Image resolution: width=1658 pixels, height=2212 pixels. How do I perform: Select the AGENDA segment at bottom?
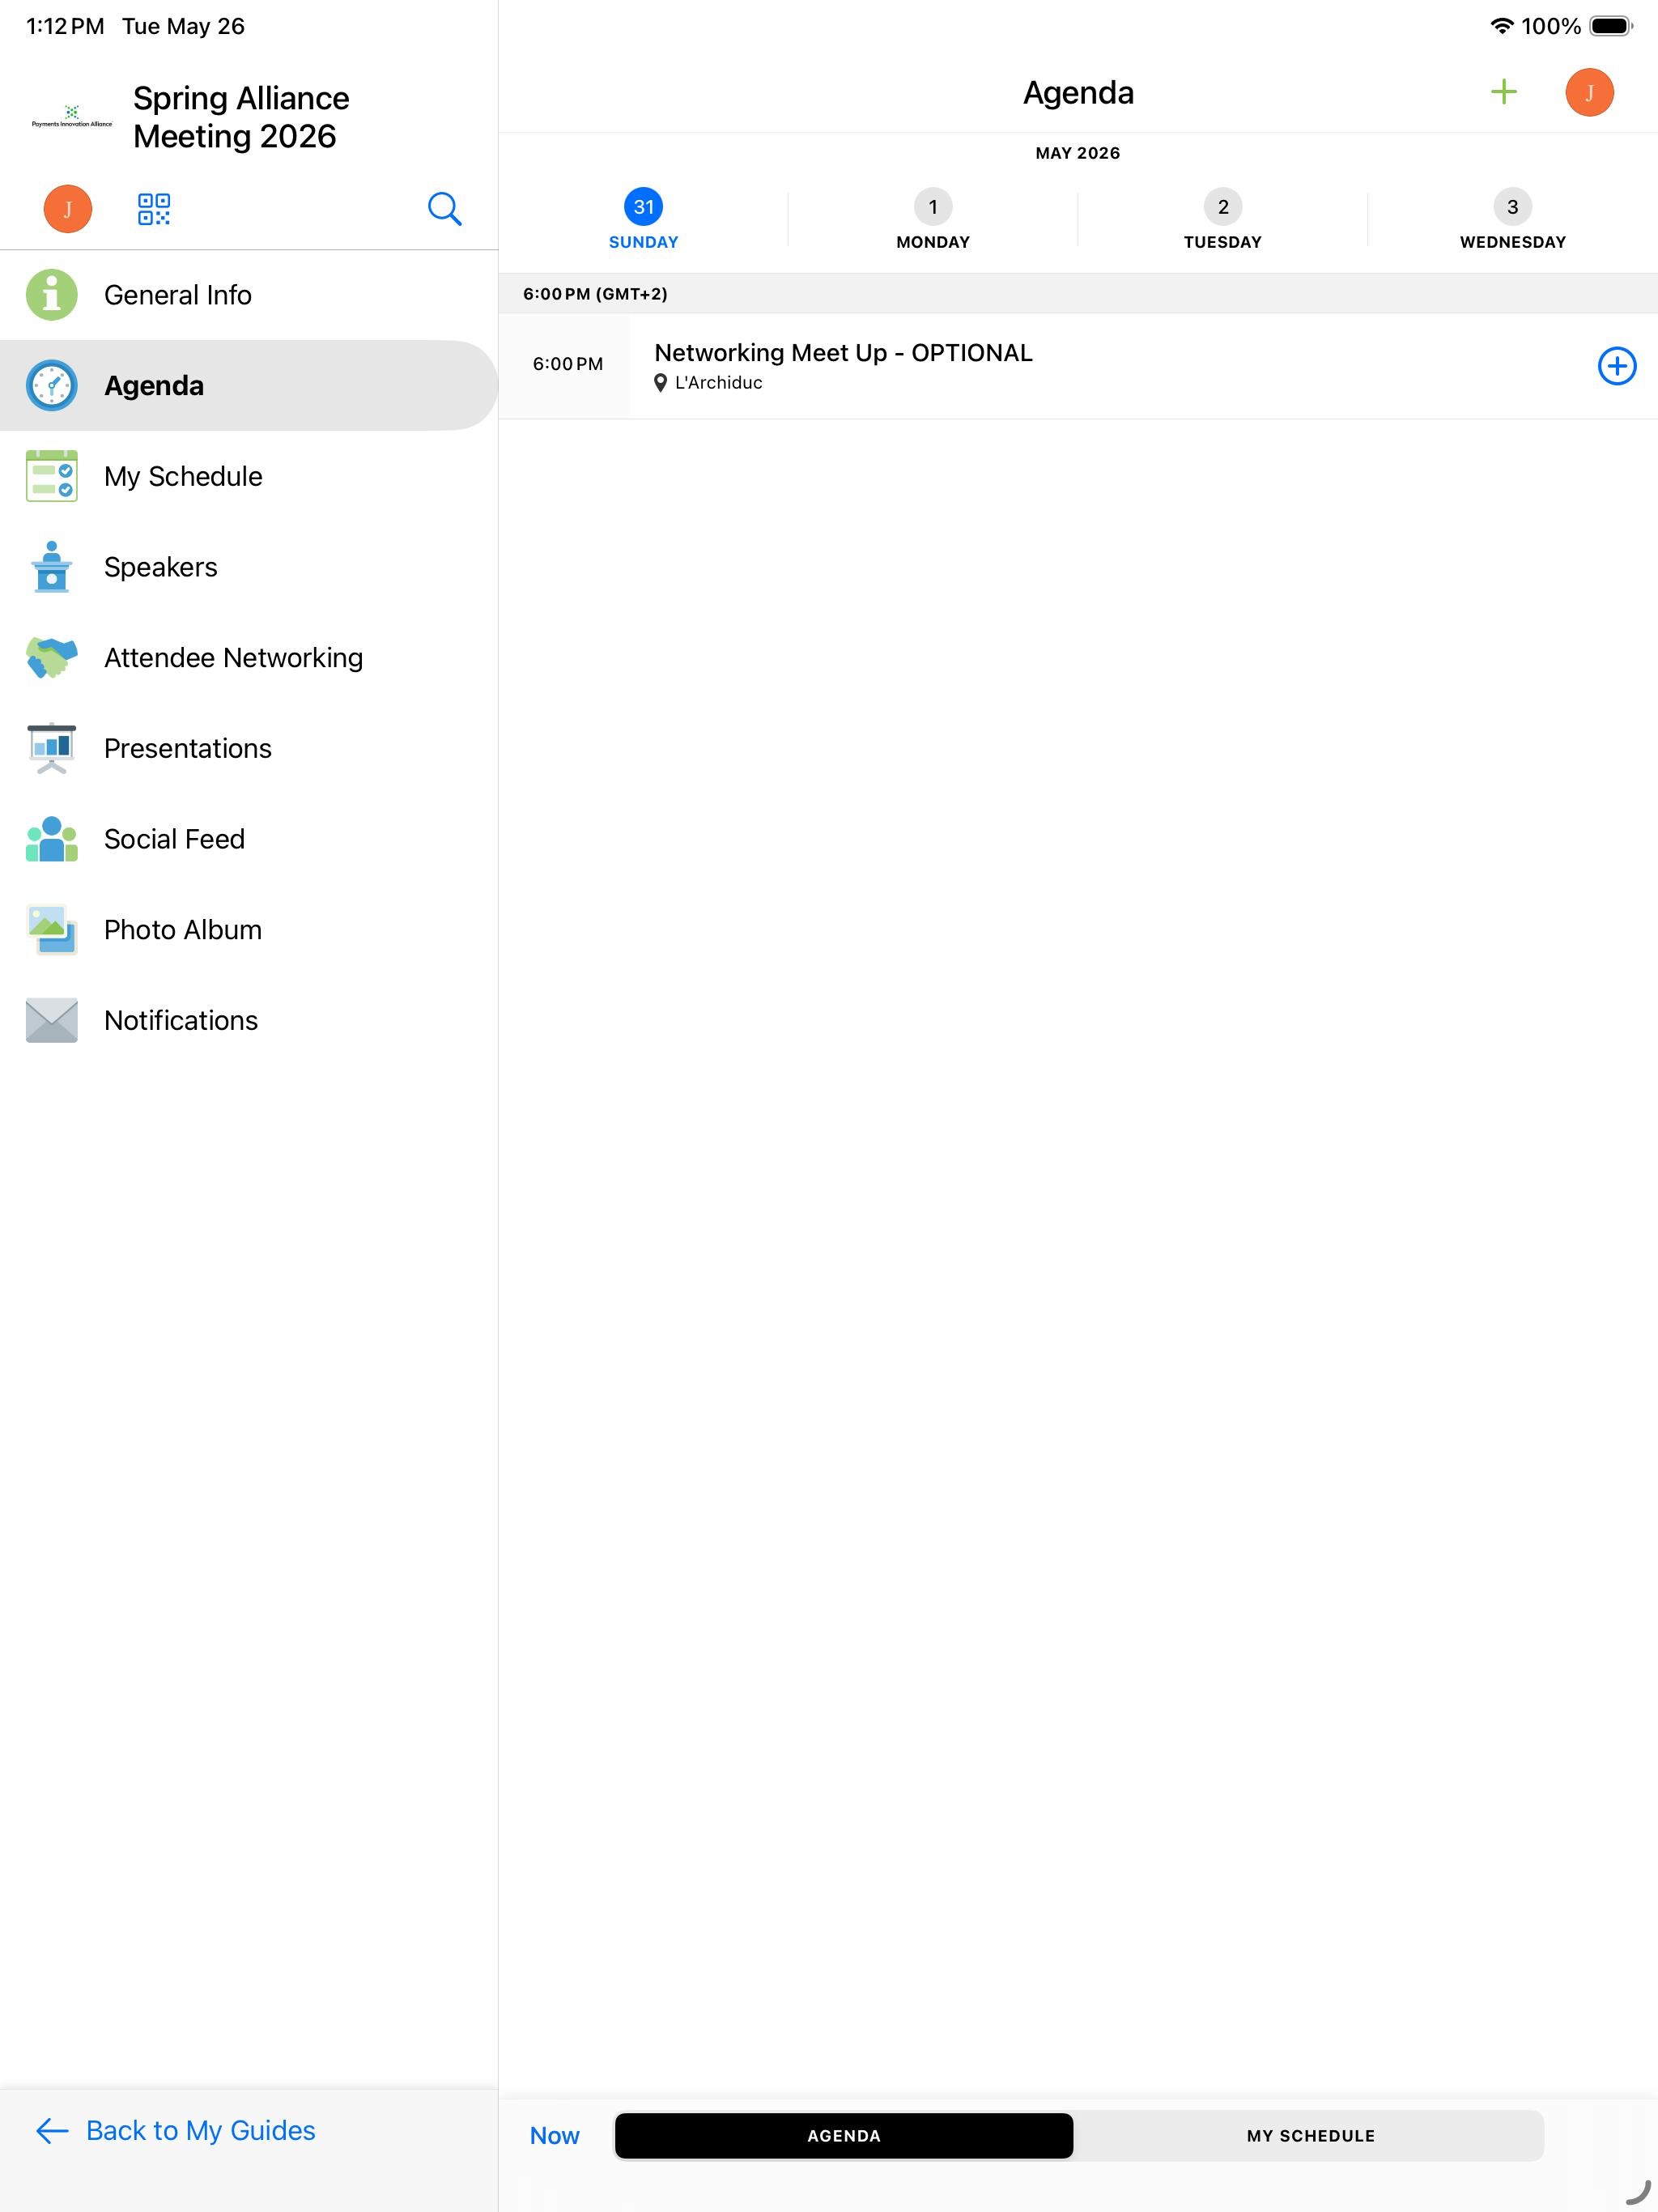pos(844,2135)
